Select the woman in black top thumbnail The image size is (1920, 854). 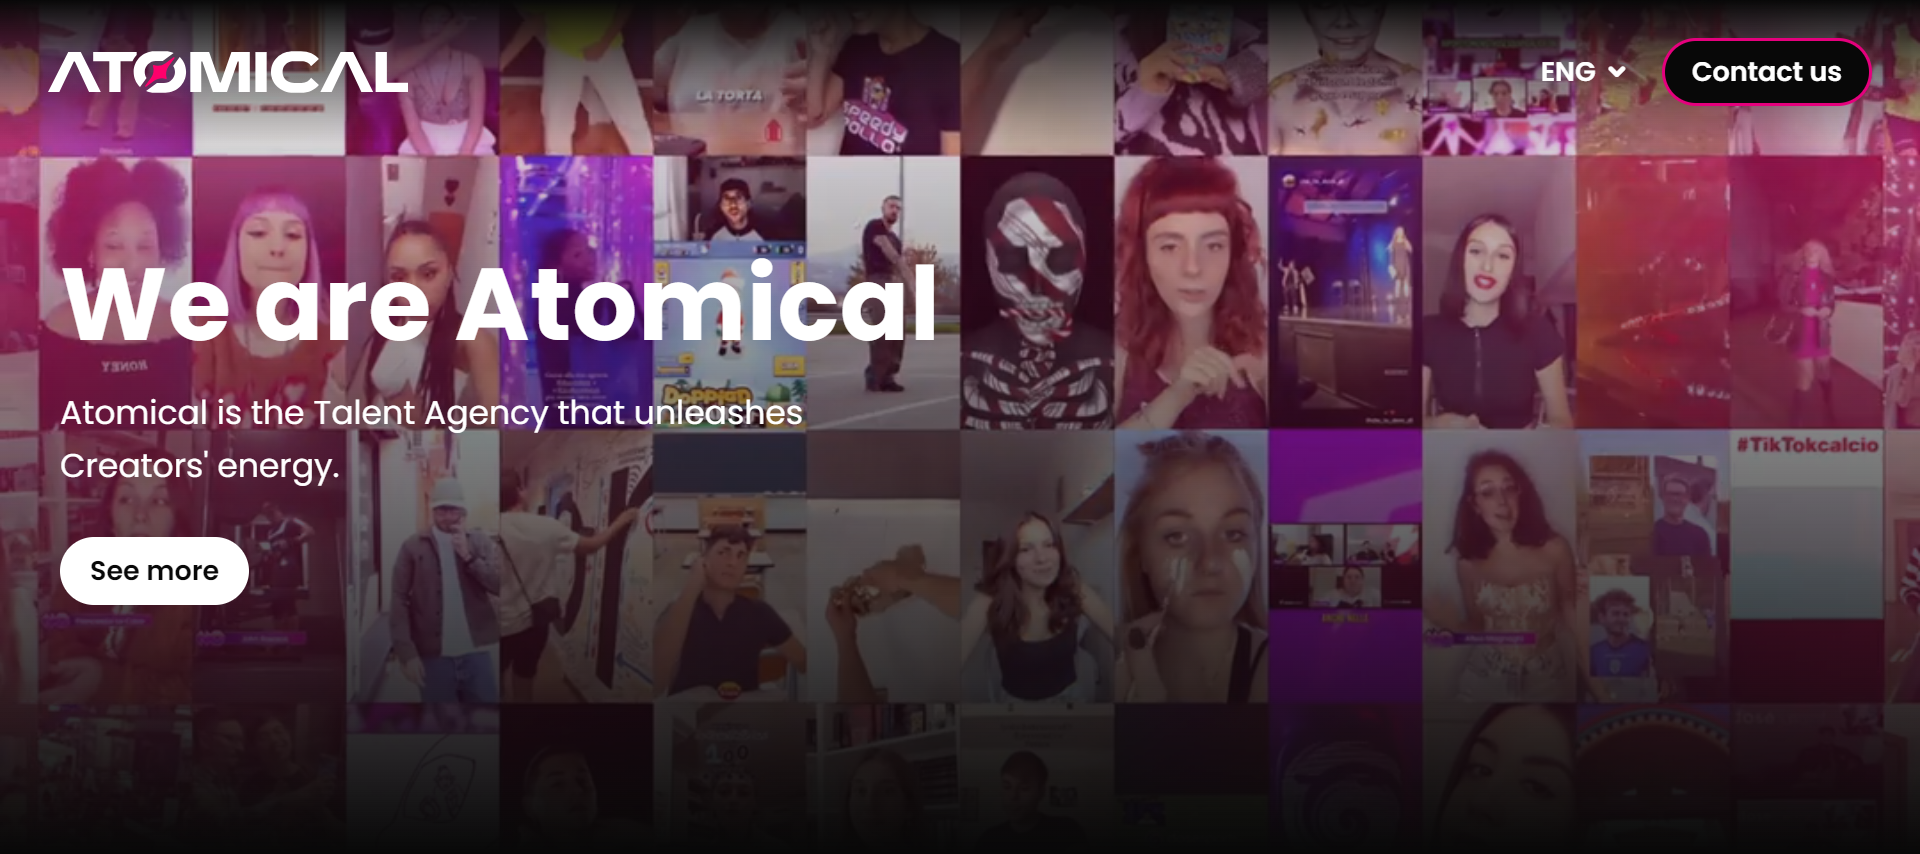click(1499, 292)
